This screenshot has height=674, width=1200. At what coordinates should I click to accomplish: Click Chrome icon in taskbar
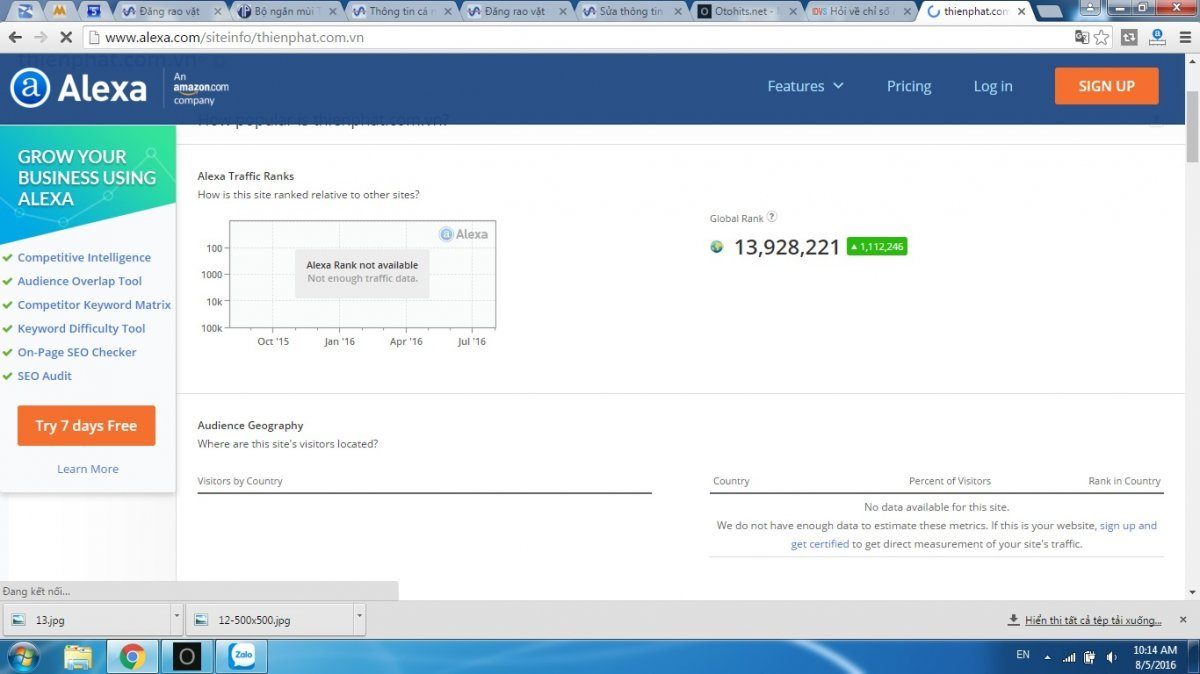132,657
